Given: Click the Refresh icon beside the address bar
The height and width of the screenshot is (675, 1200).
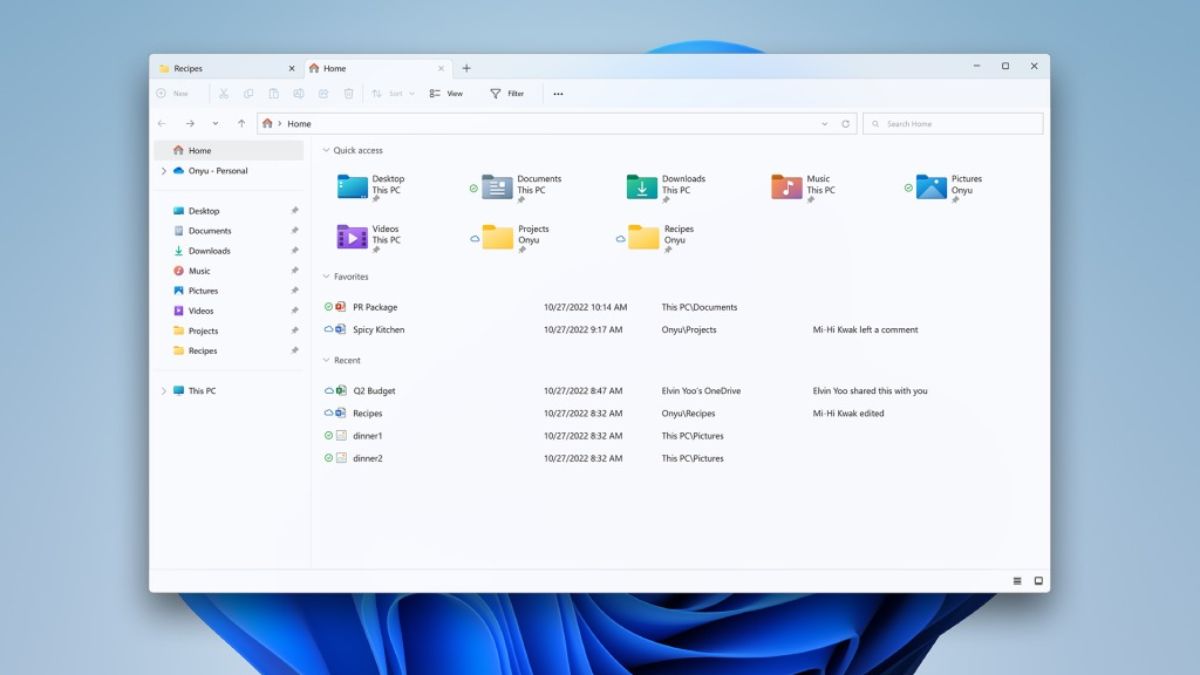Looking at the screenshot, I should (846, 124).
